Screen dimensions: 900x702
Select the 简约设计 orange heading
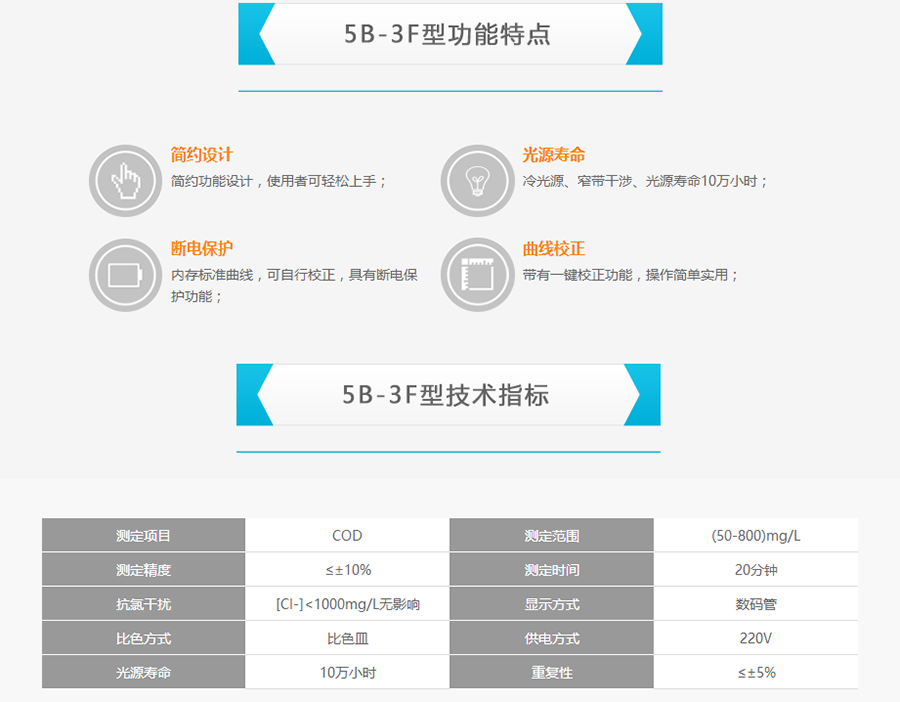coord(202,155)
